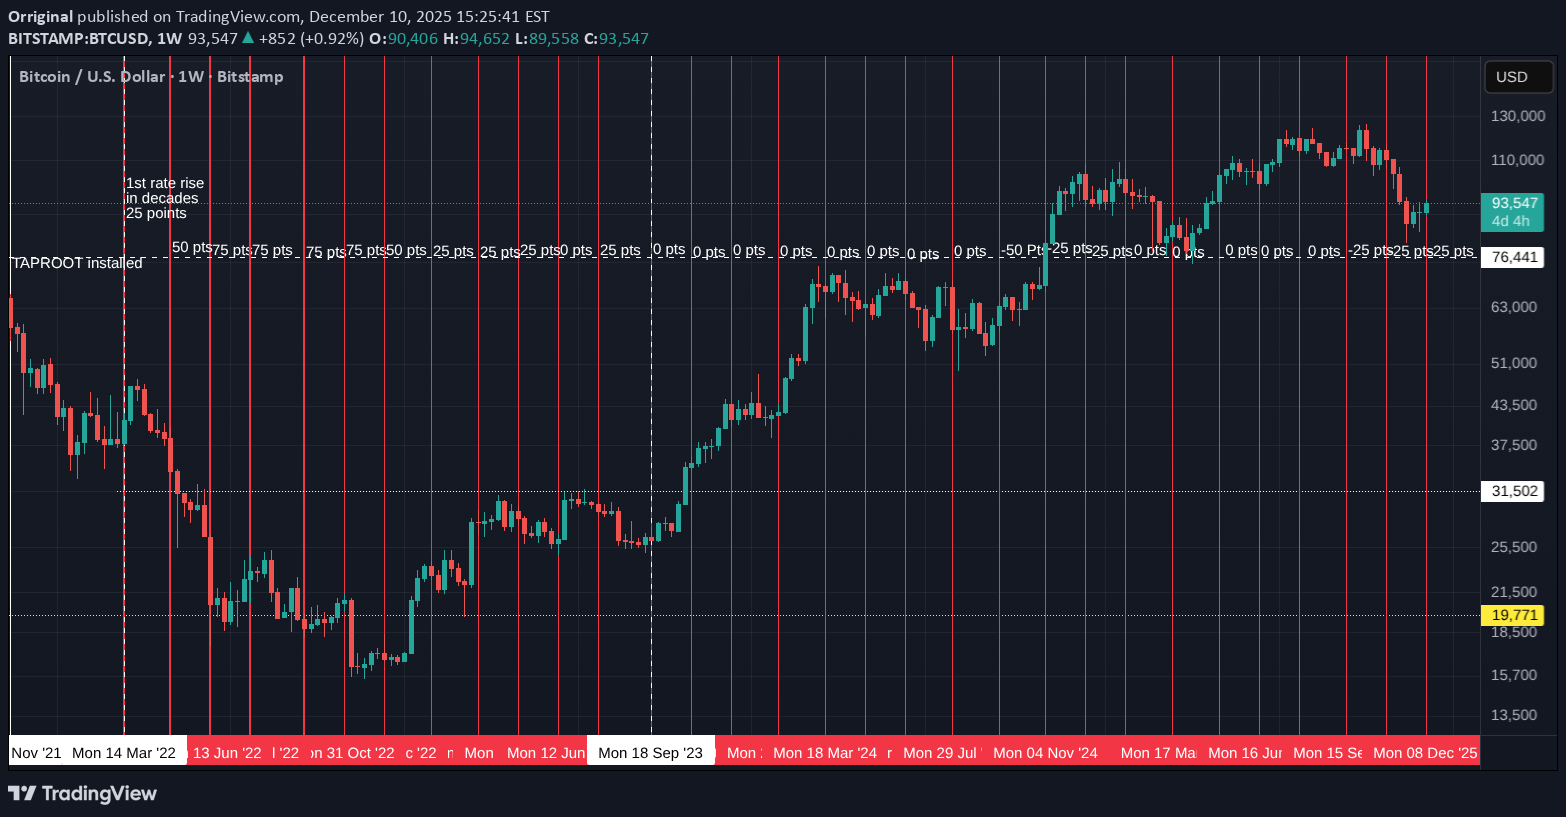Viewport: 1566px width, 817px height.
Task: Select the 'Mon 14 Mar '22' date marker
Action: [124, 753]
